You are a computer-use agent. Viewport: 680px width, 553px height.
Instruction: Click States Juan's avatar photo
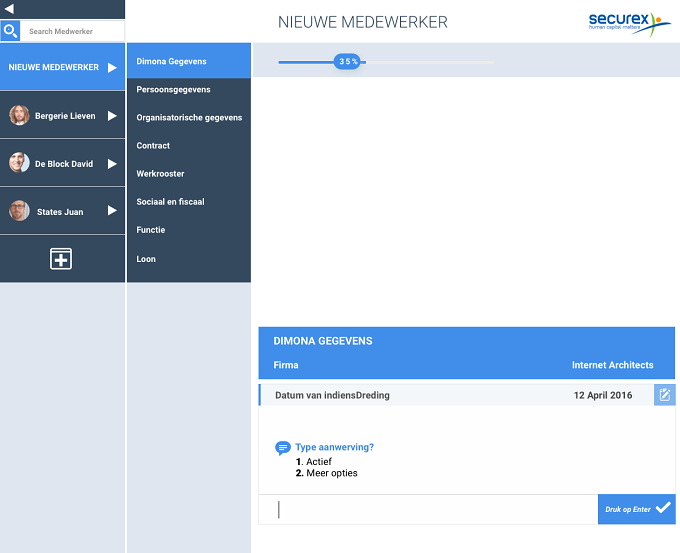tap(20, 211)
